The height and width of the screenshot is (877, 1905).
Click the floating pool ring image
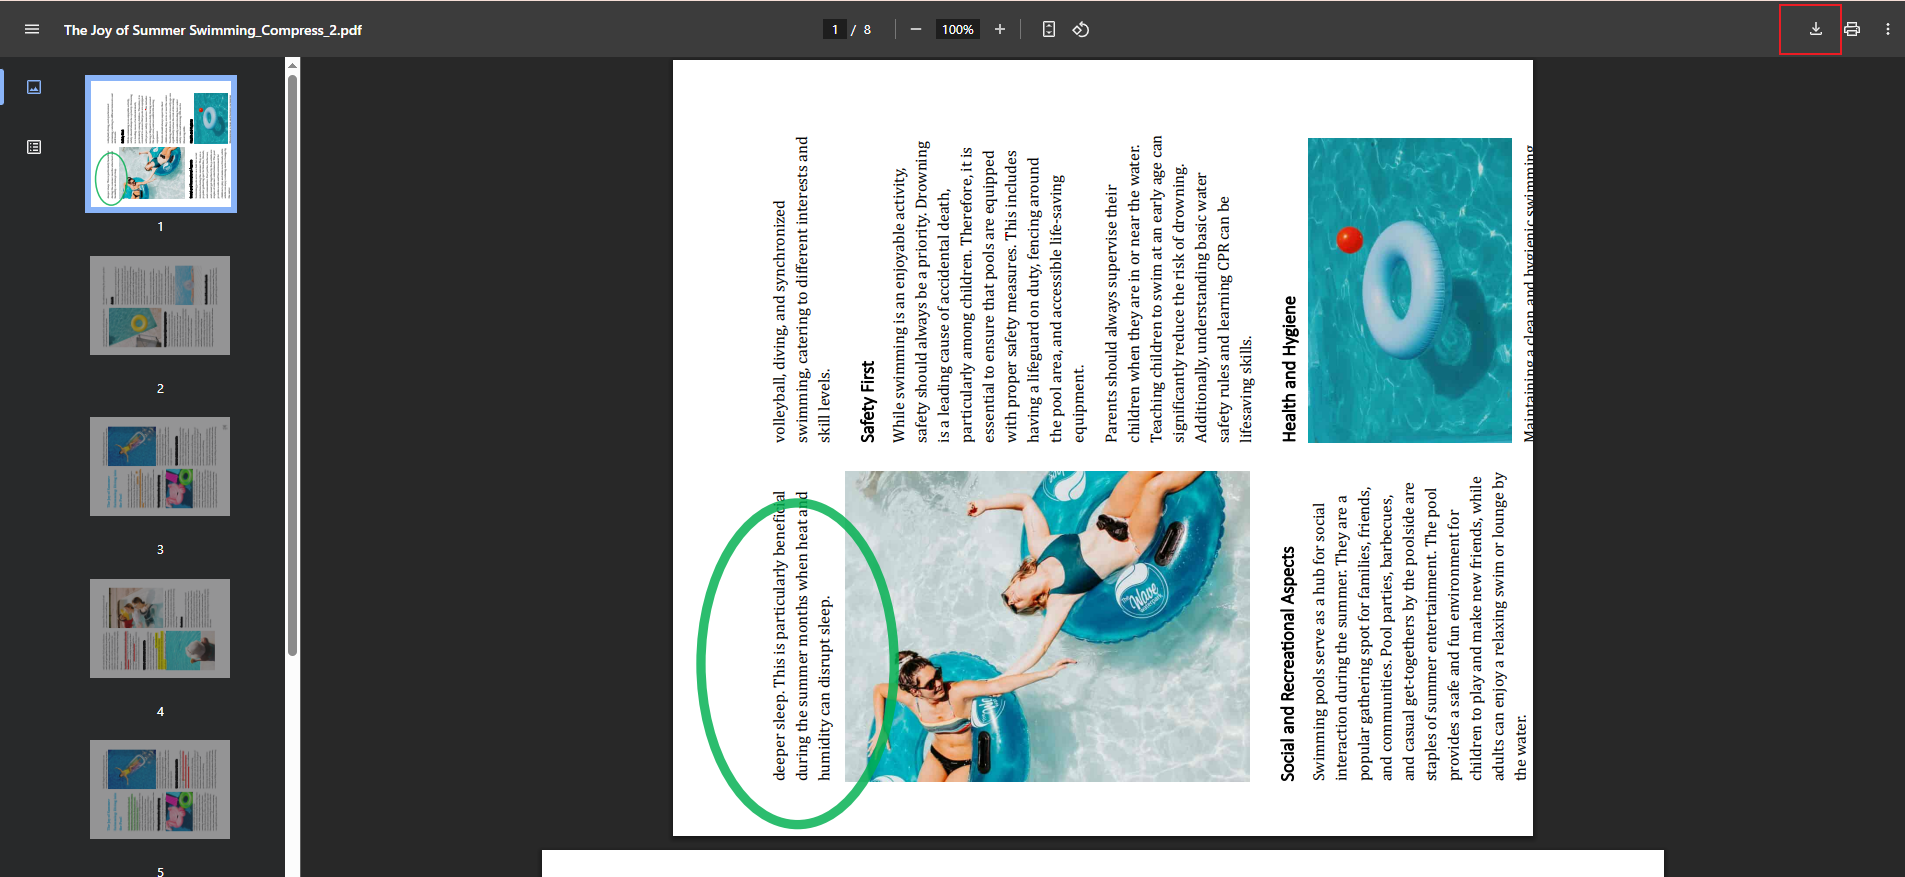click(1409, 290)
